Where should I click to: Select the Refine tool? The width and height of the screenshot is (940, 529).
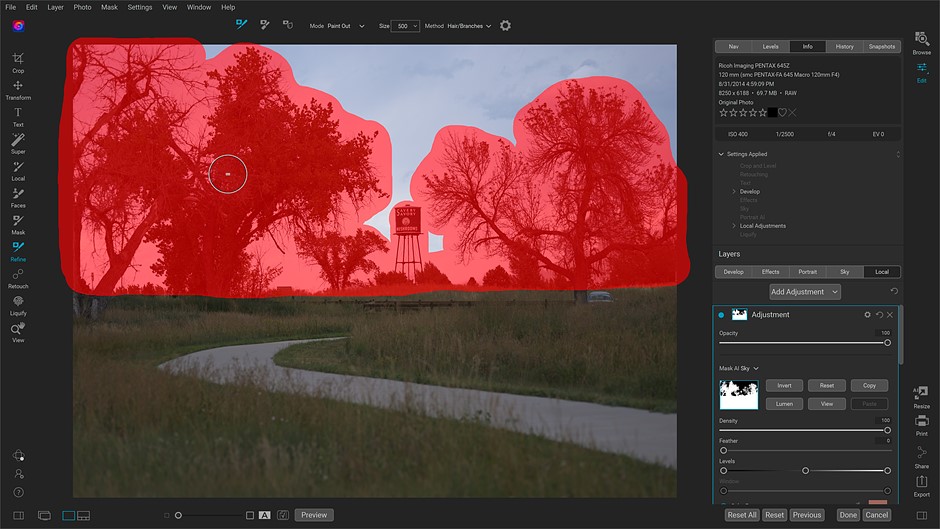coord(18,251)
